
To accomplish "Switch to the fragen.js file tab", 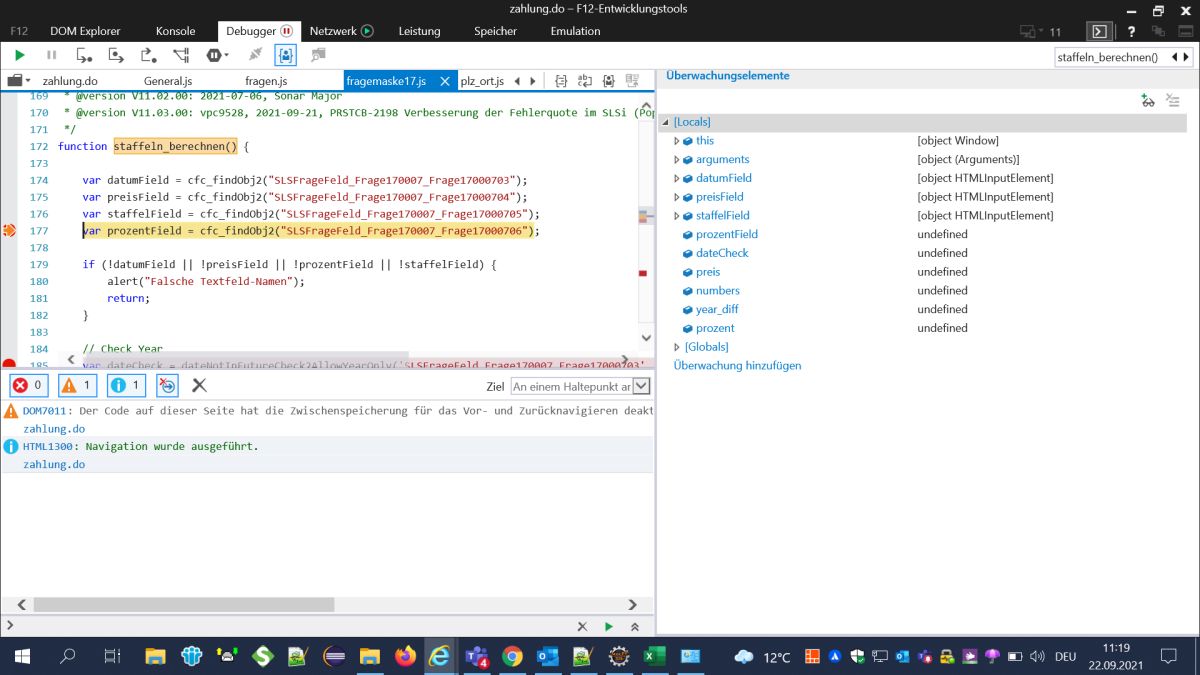I will click(x=266, y=81).
